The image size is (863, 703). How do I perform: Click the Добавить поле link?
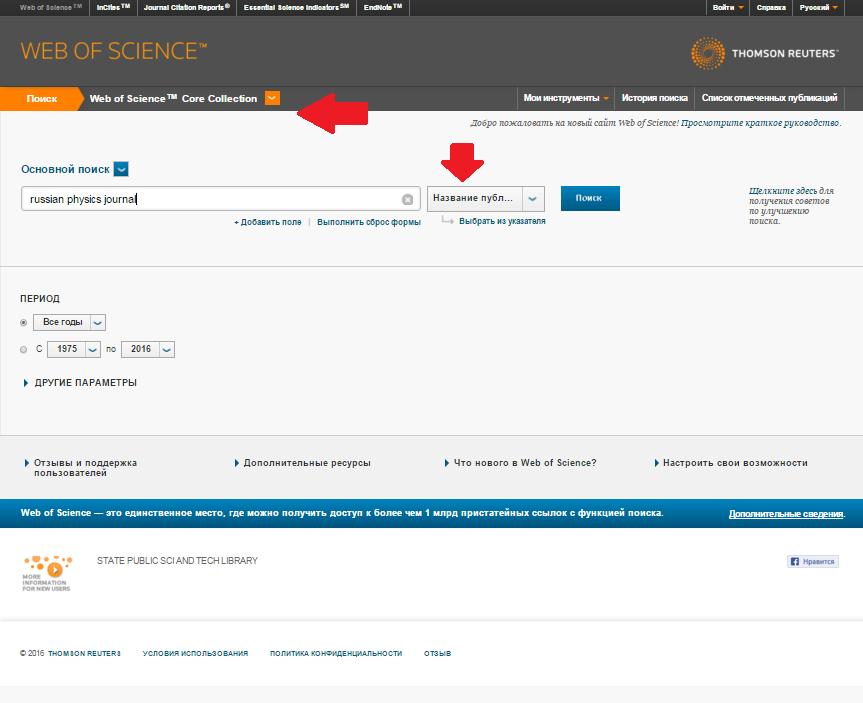[268, 222]
